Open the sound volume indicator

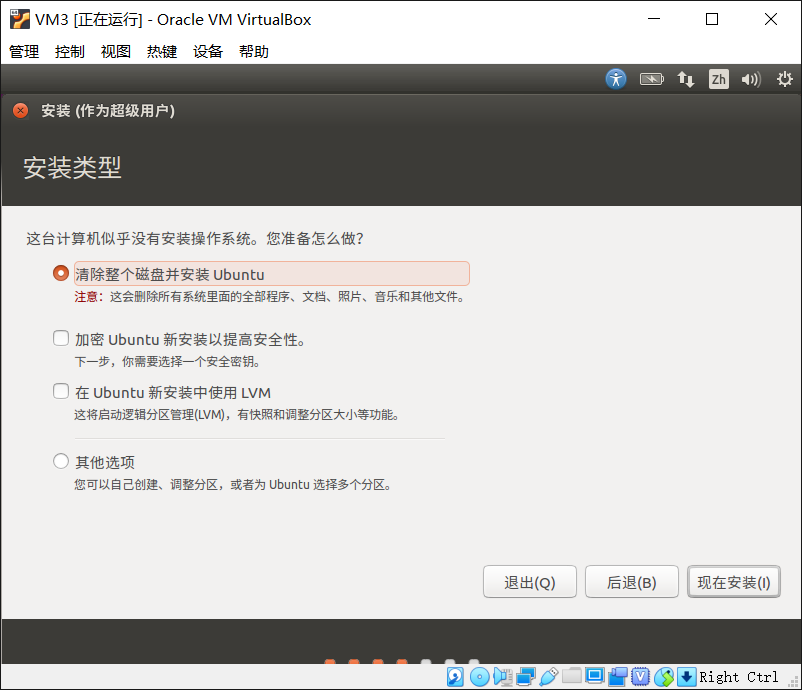tap(751, 79)
